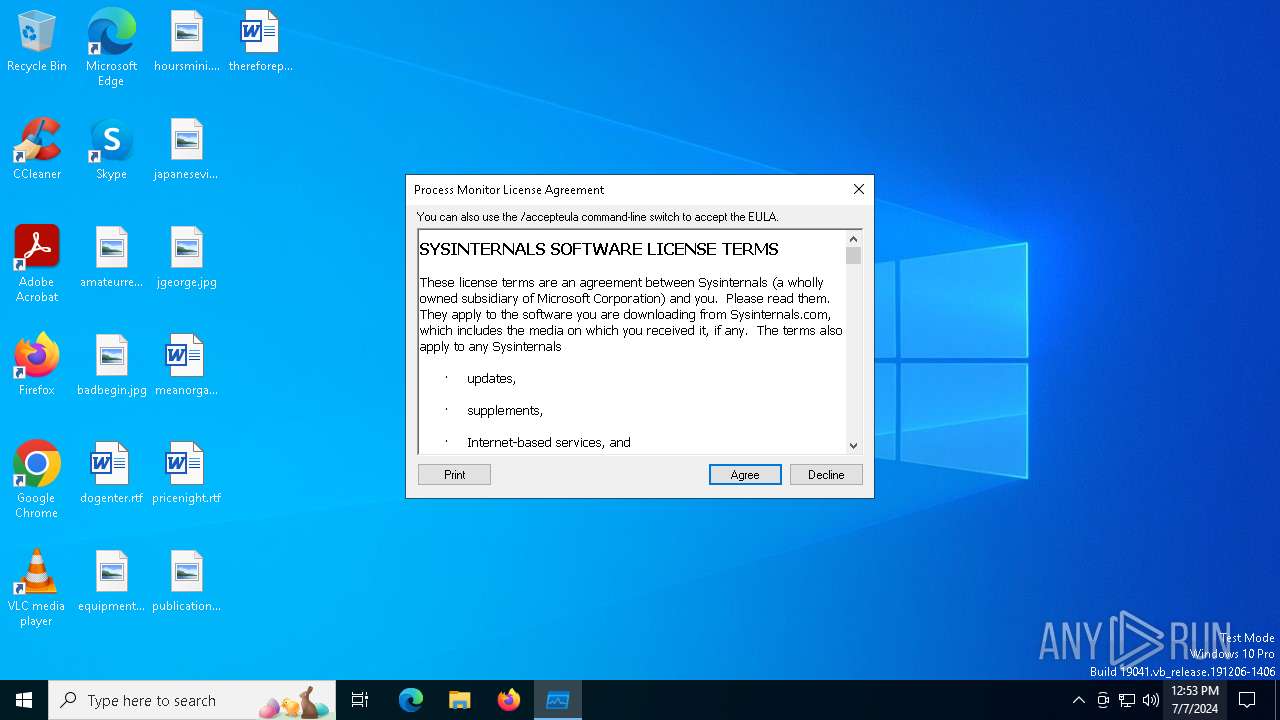
Task: Select the equipment image file icon
Action: pos(111,582)
